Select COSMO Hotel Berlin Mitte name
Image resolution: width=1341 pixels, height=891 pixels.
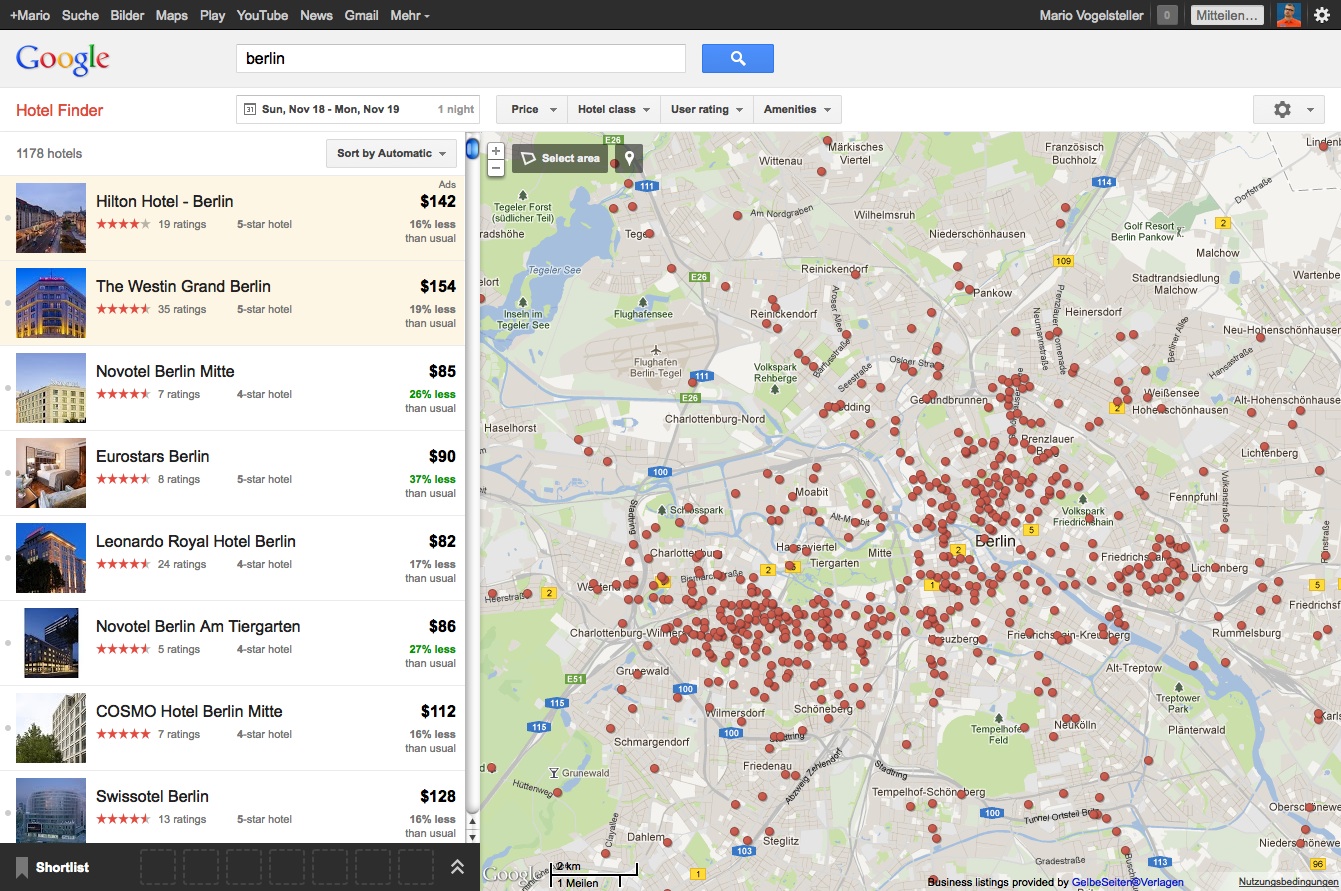pos(189,711)
